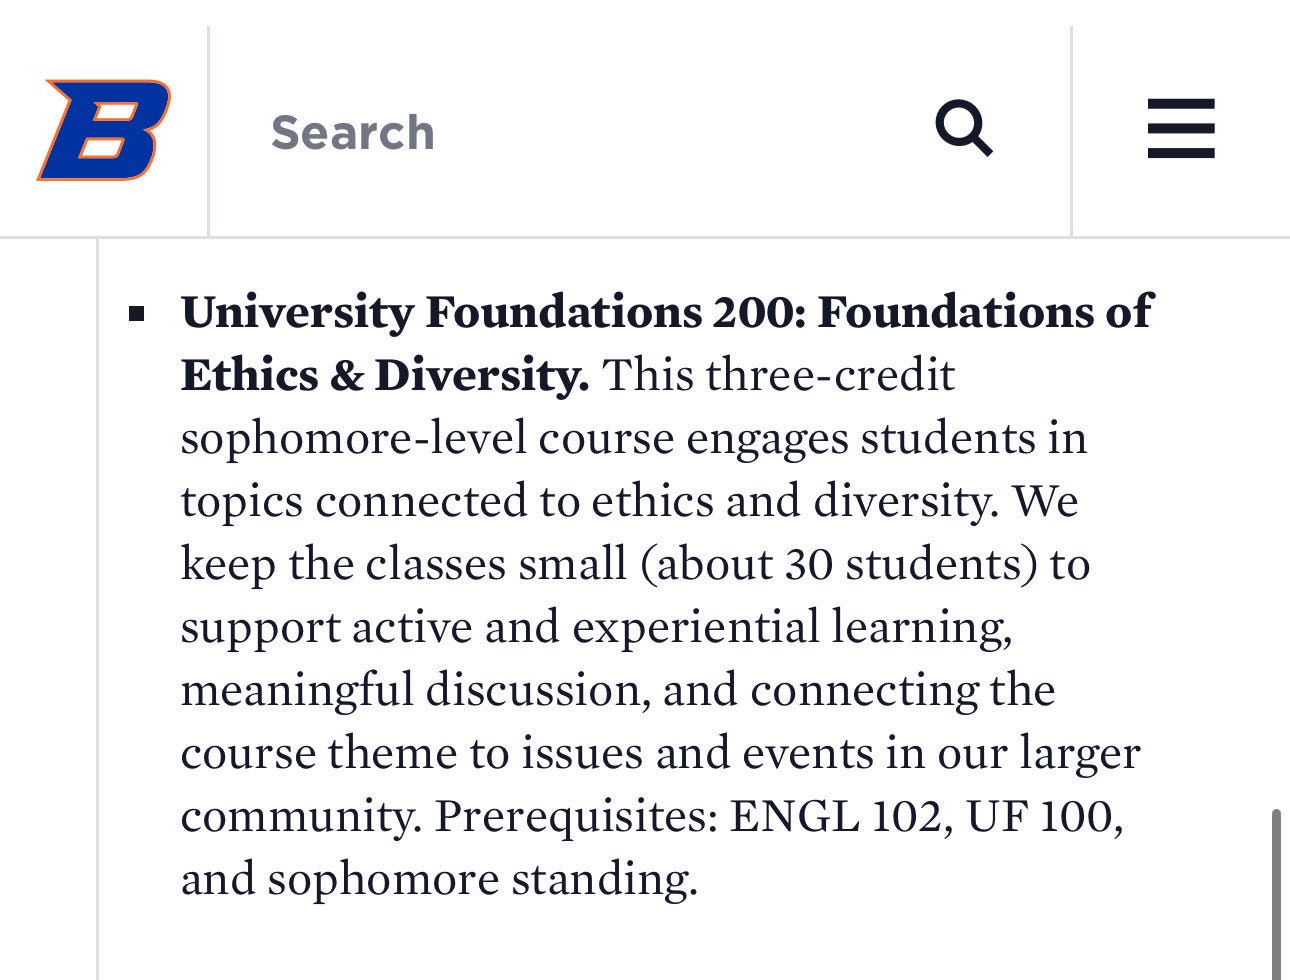Click the 'sophomore-level course' phrase
The width and height of the screenshot is (1290, 980).
[428, 439]
